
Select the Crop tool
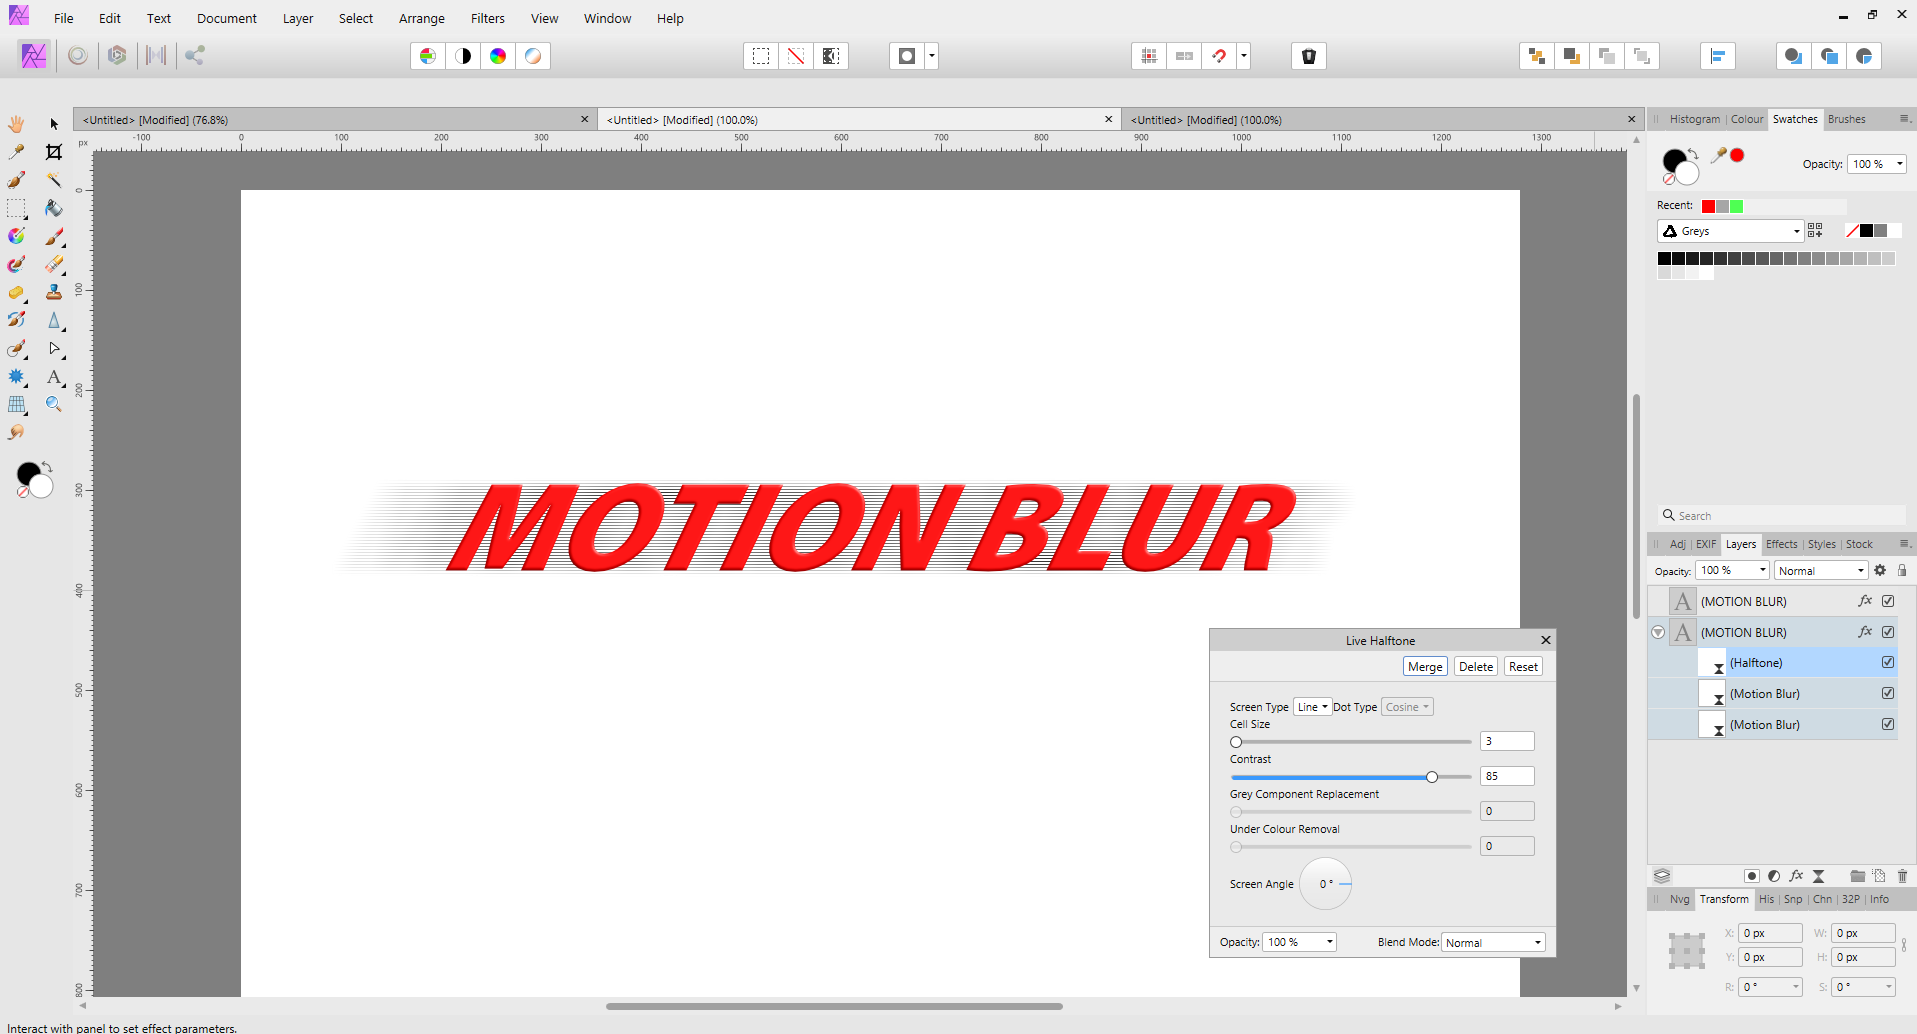[54, 152]
